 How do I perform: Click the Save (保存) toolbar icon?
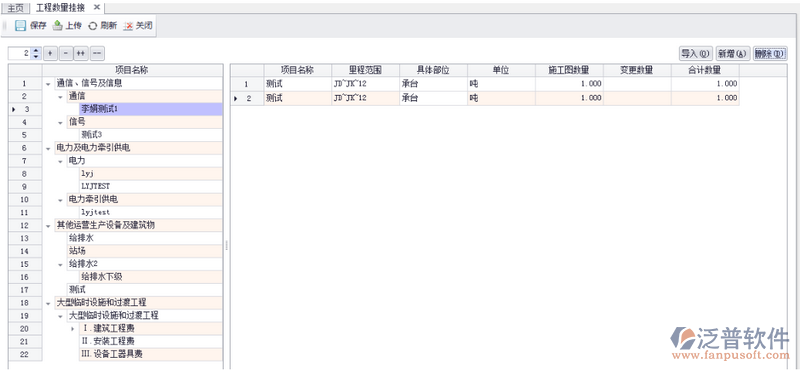(x=20, y=26)
